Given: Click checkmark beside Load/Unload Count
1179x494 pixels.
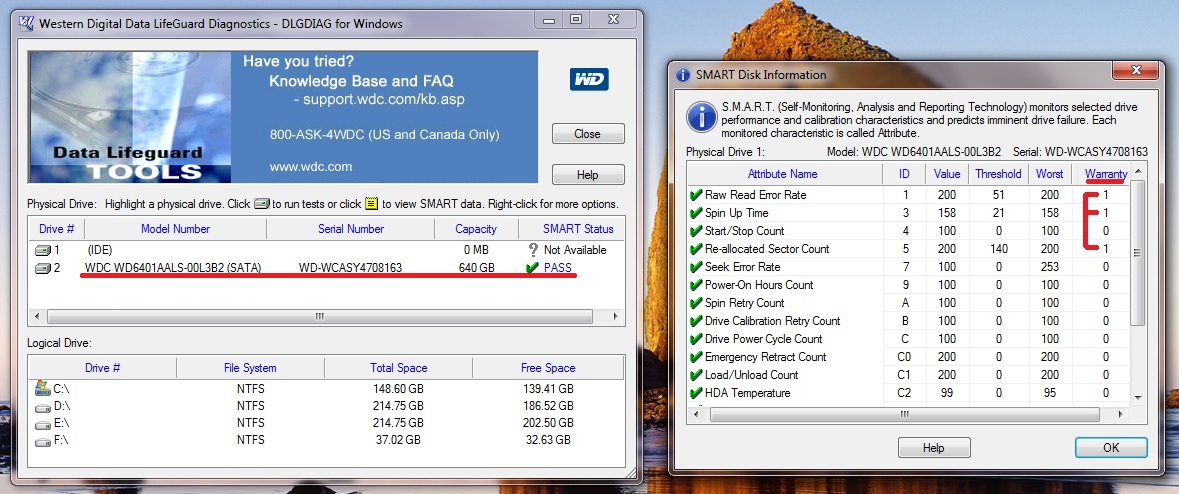Looking at the screenshot, I should (x=696, y=375).
